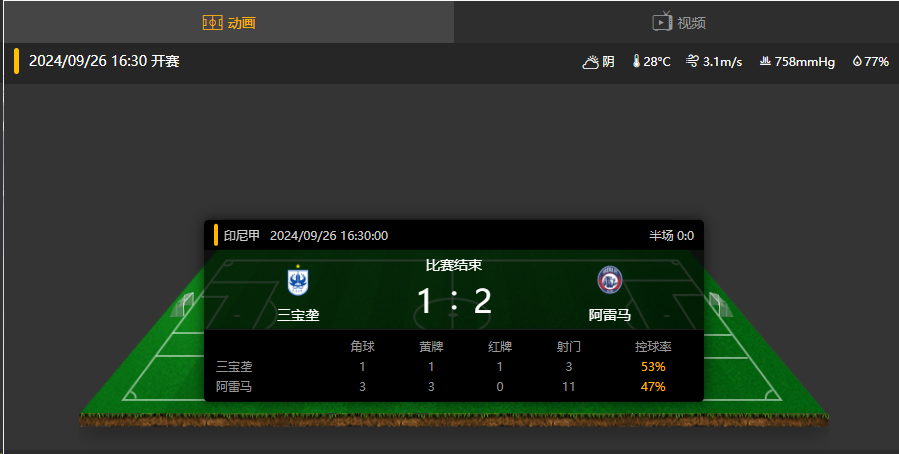
Task: Click the 印尼甲 league label
Action: click(241, 236)
